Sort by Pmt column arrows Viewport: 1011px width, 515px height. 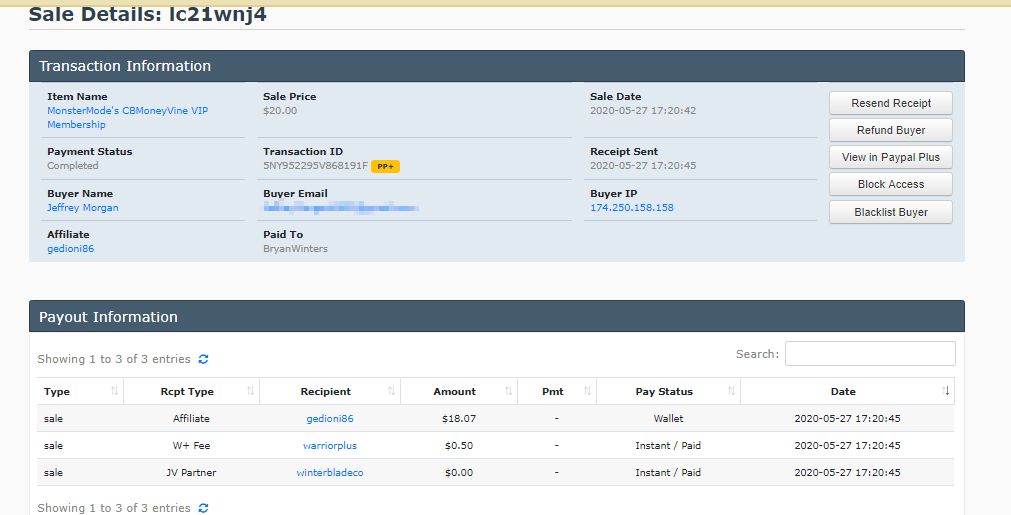pos(587,391)
